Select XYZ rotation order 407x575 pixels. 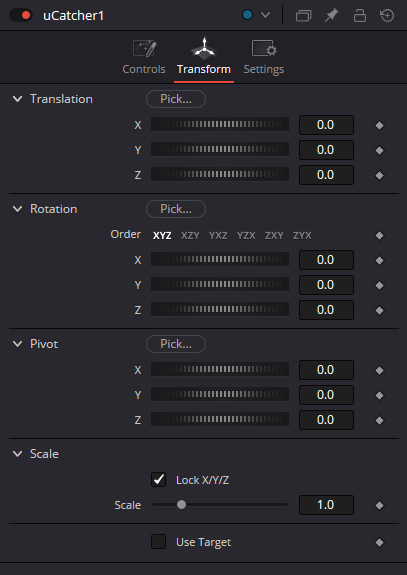162,235
